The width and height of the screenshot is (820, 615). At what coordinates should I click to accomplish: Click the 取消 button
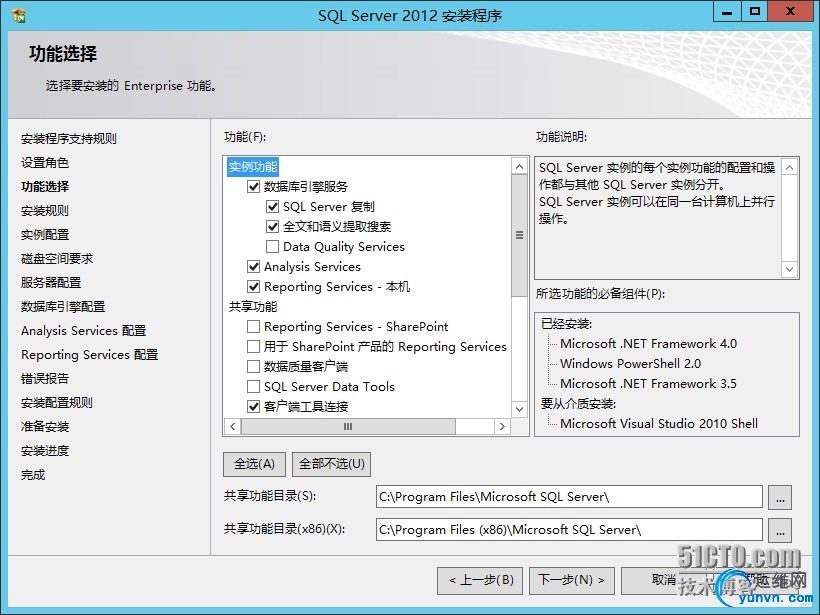click(x=664, y=580)
